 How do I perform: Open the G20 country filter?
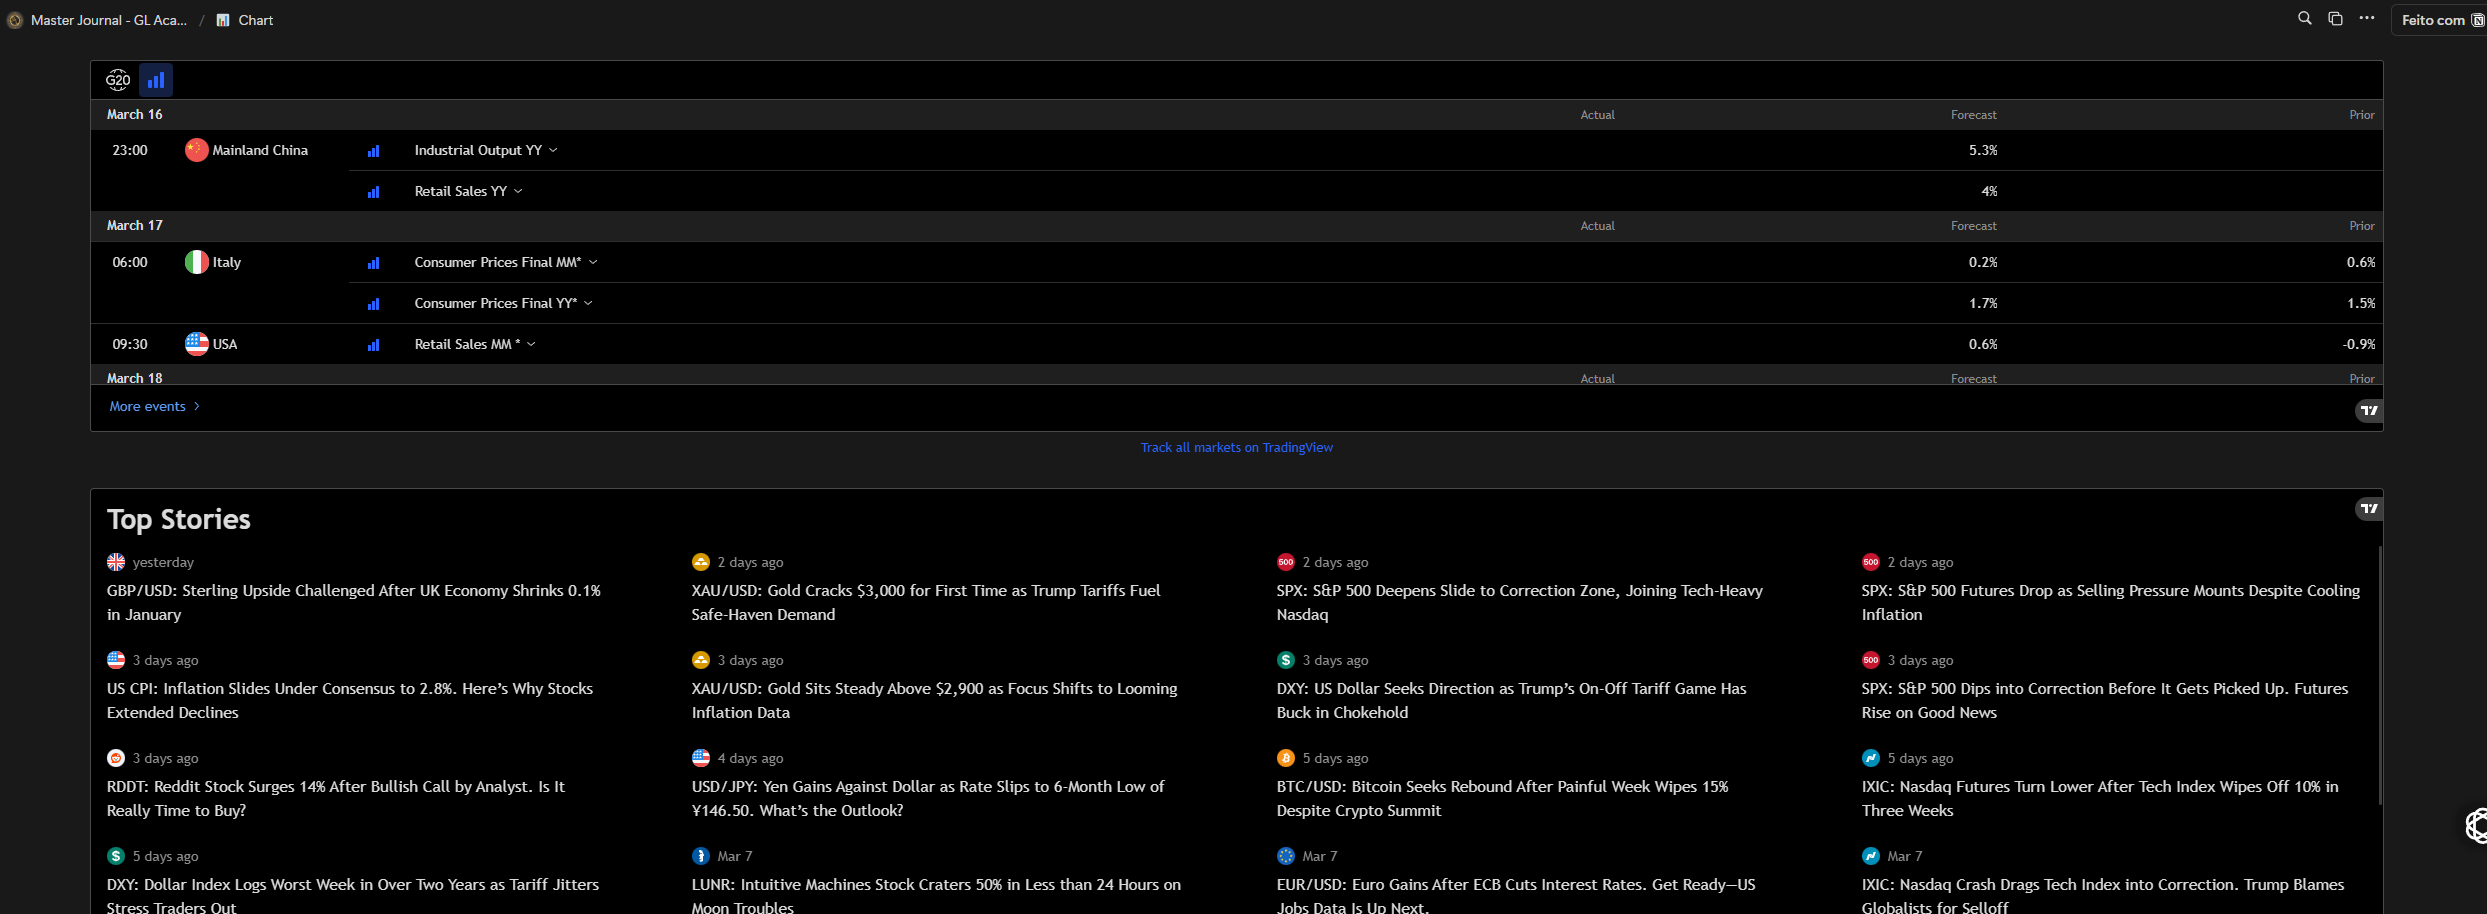(x=118, y=80)
